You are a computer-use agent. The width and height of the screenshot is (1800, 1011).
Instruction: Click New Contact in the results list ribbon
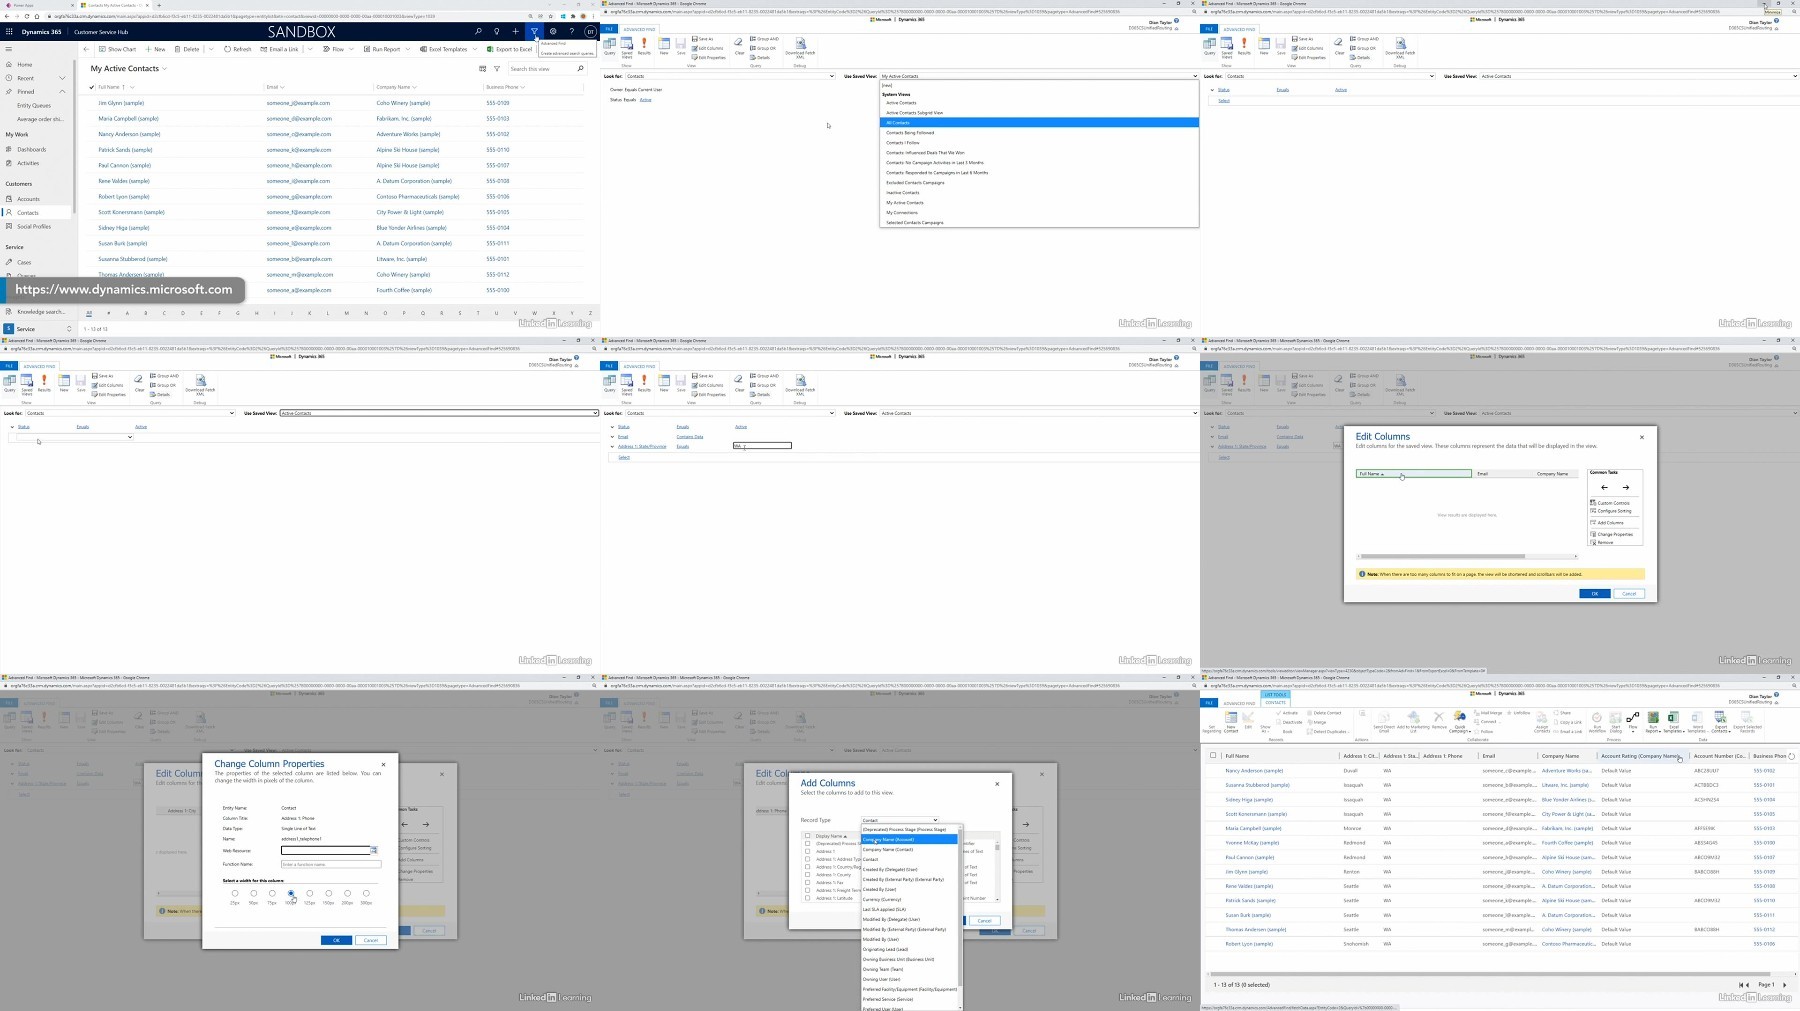pos(1231,721)
